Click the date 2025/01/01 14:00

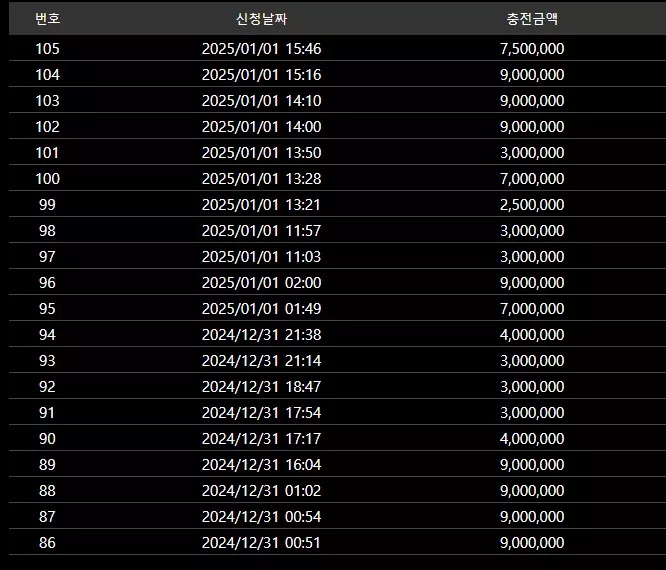(261, 127)
